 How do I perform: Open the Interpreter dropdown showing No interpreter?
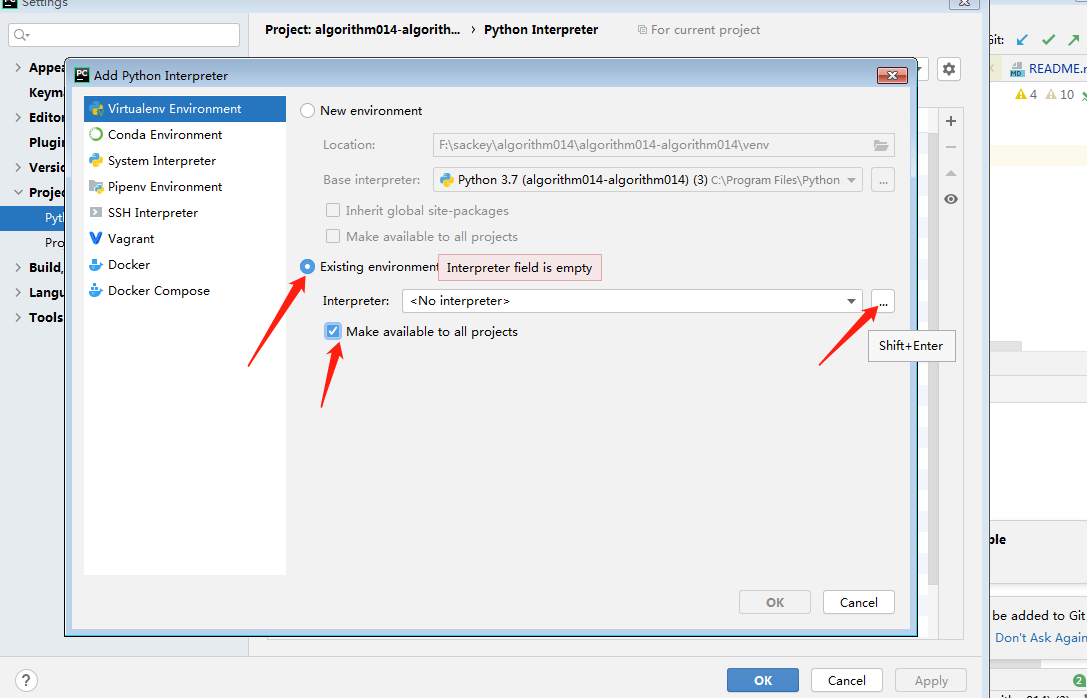(632, 301)
